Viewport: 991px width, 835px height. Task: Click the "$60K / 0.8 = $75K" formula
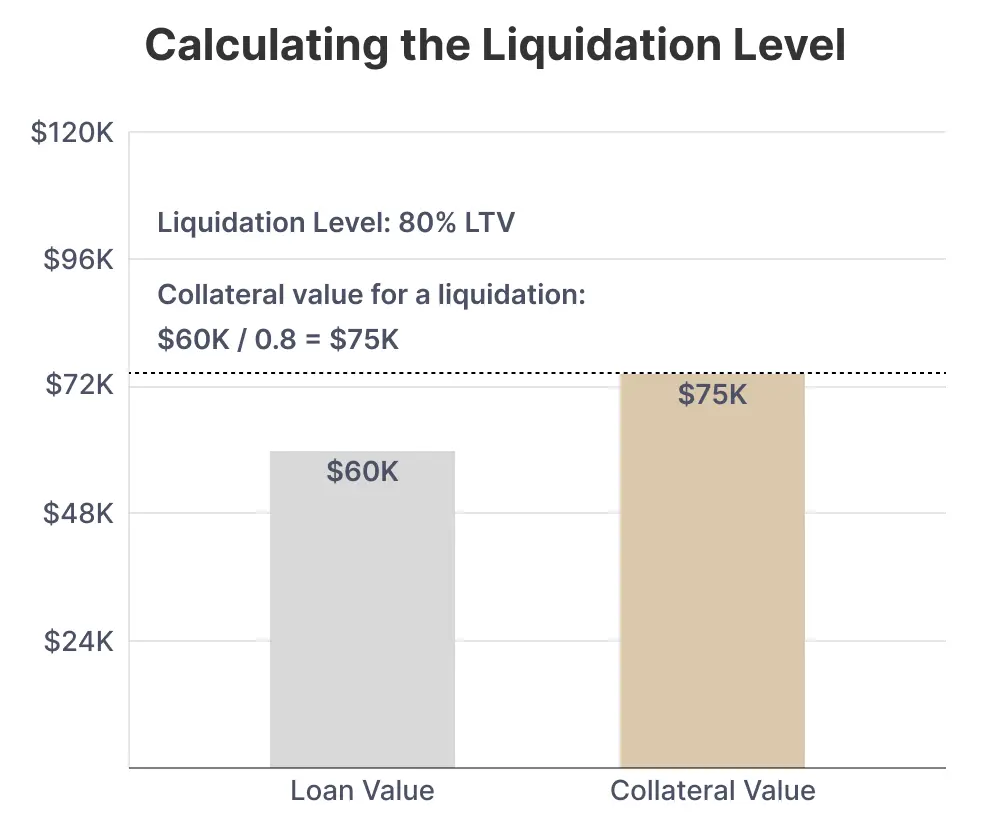tap(278, 340)
